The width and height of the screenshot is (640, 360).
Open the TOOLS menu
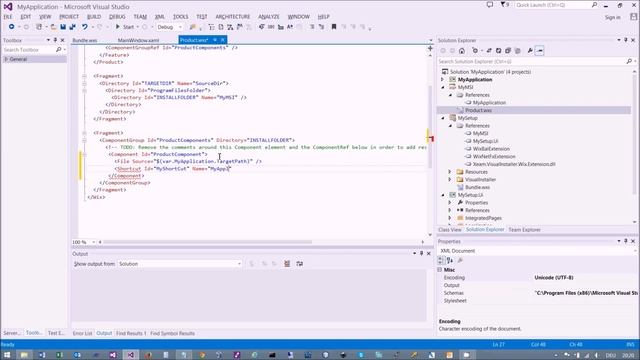coord(180,17)
